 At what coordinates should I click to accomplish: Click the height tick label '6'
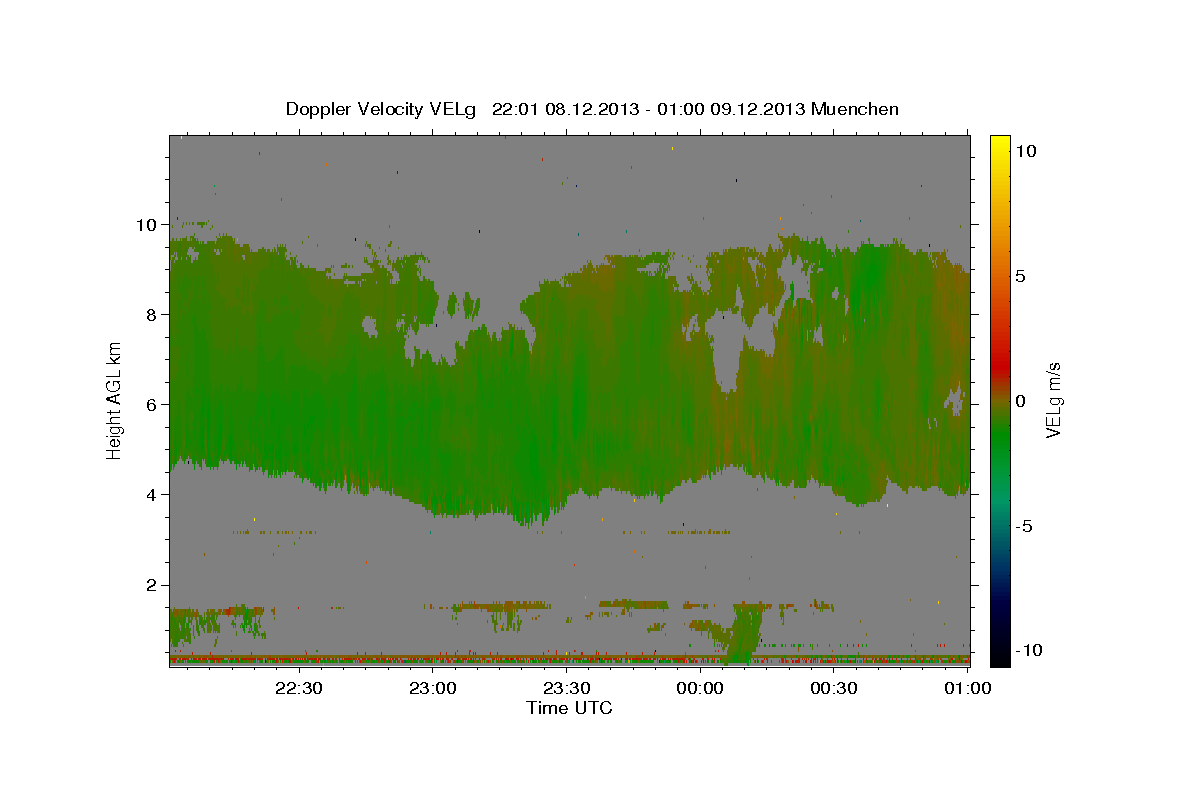point(154,405)
